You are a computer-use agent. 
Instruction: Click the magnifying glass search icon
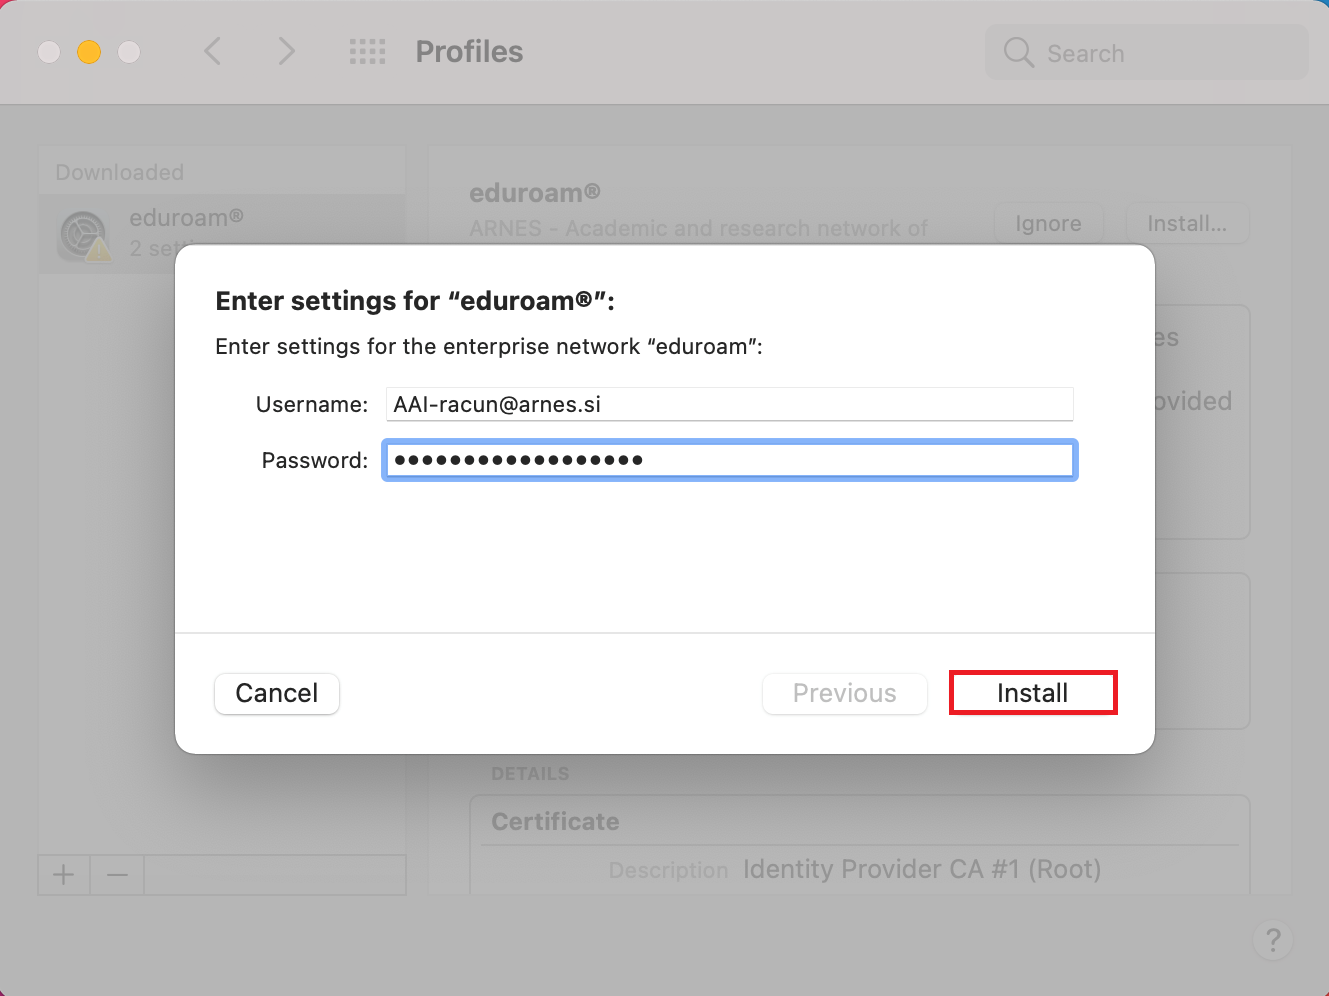pyautogui.click(x=1018, y=52)
